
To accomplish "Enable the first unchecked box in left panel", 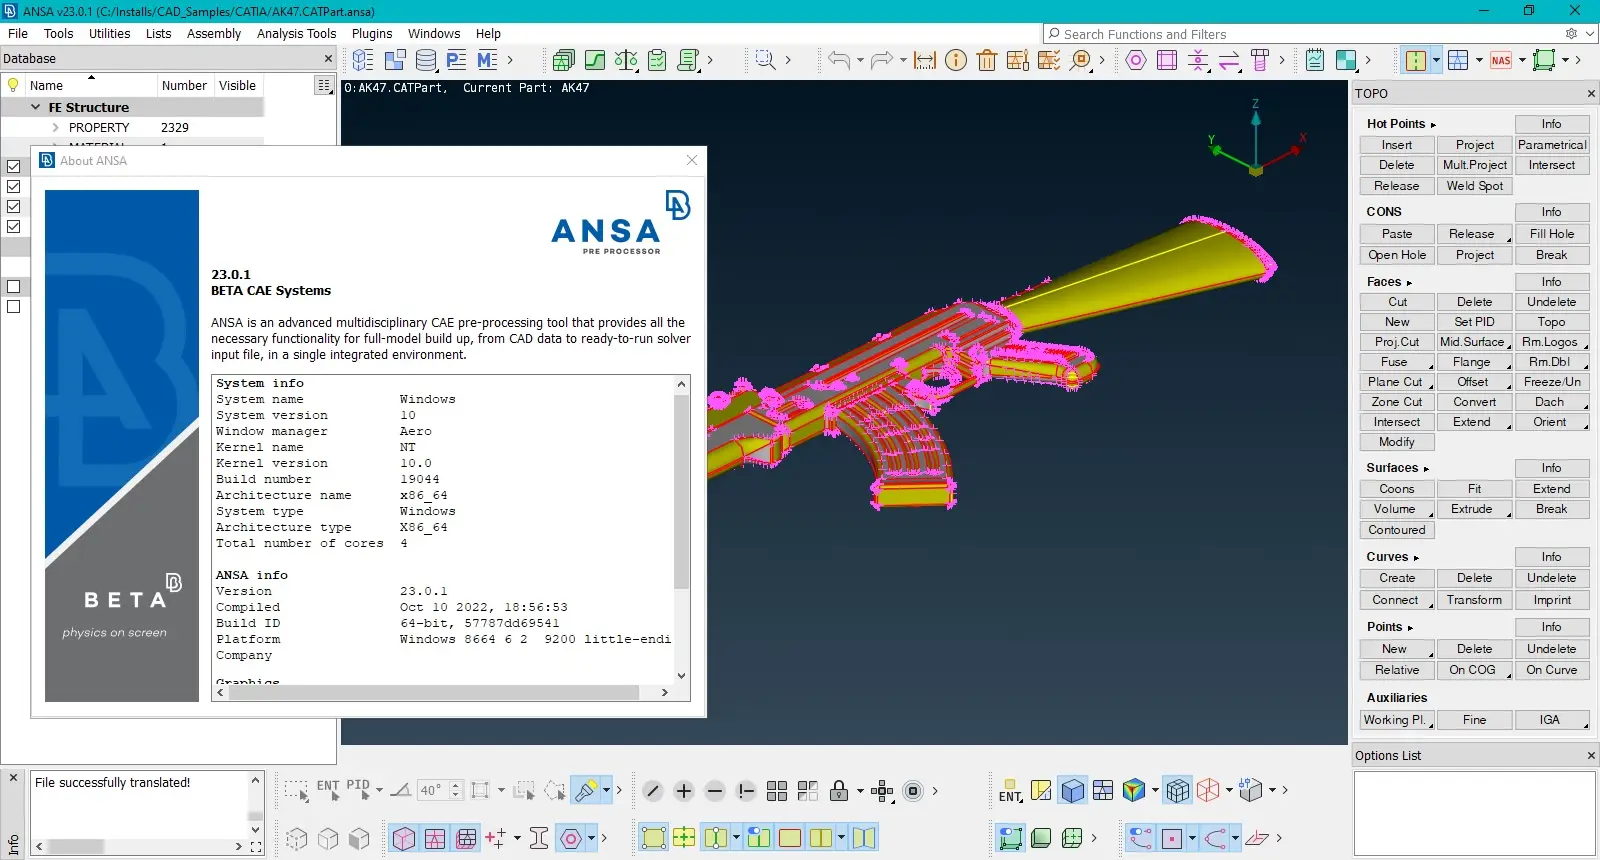I will click(13, 286).
